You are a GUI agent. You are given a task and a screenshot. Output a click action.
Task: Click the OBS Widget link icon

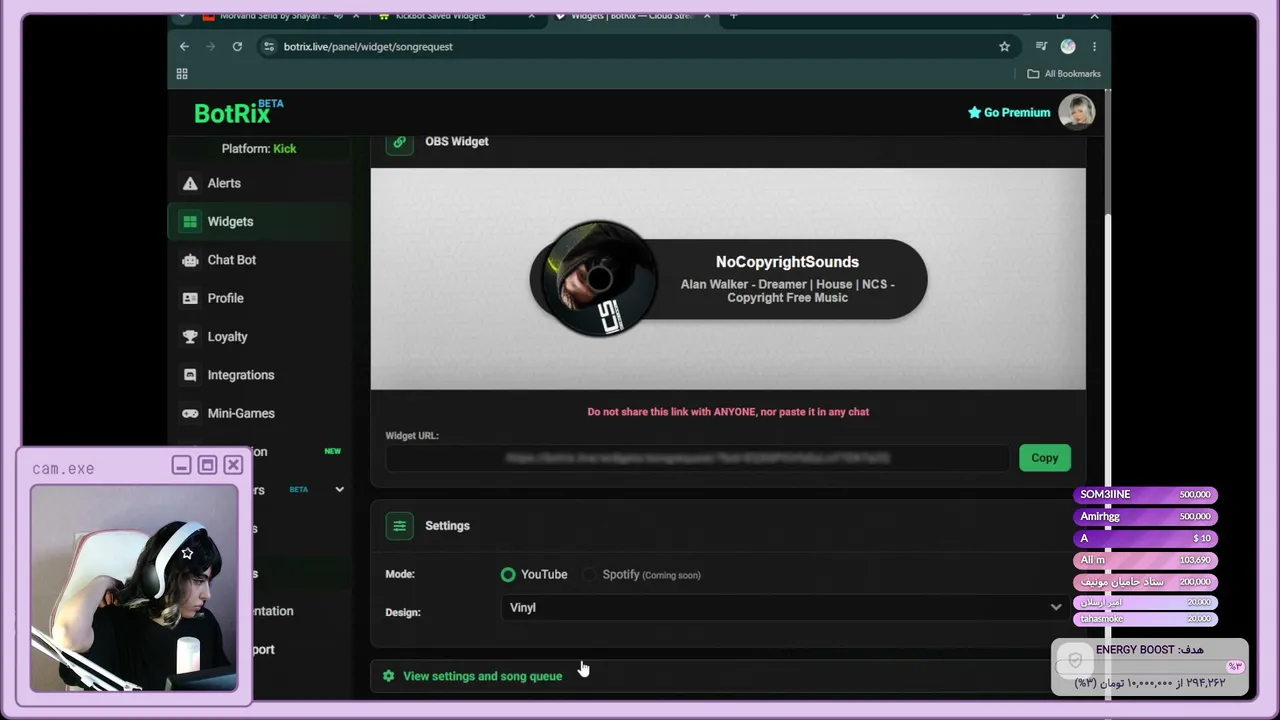tap(399, 142)
